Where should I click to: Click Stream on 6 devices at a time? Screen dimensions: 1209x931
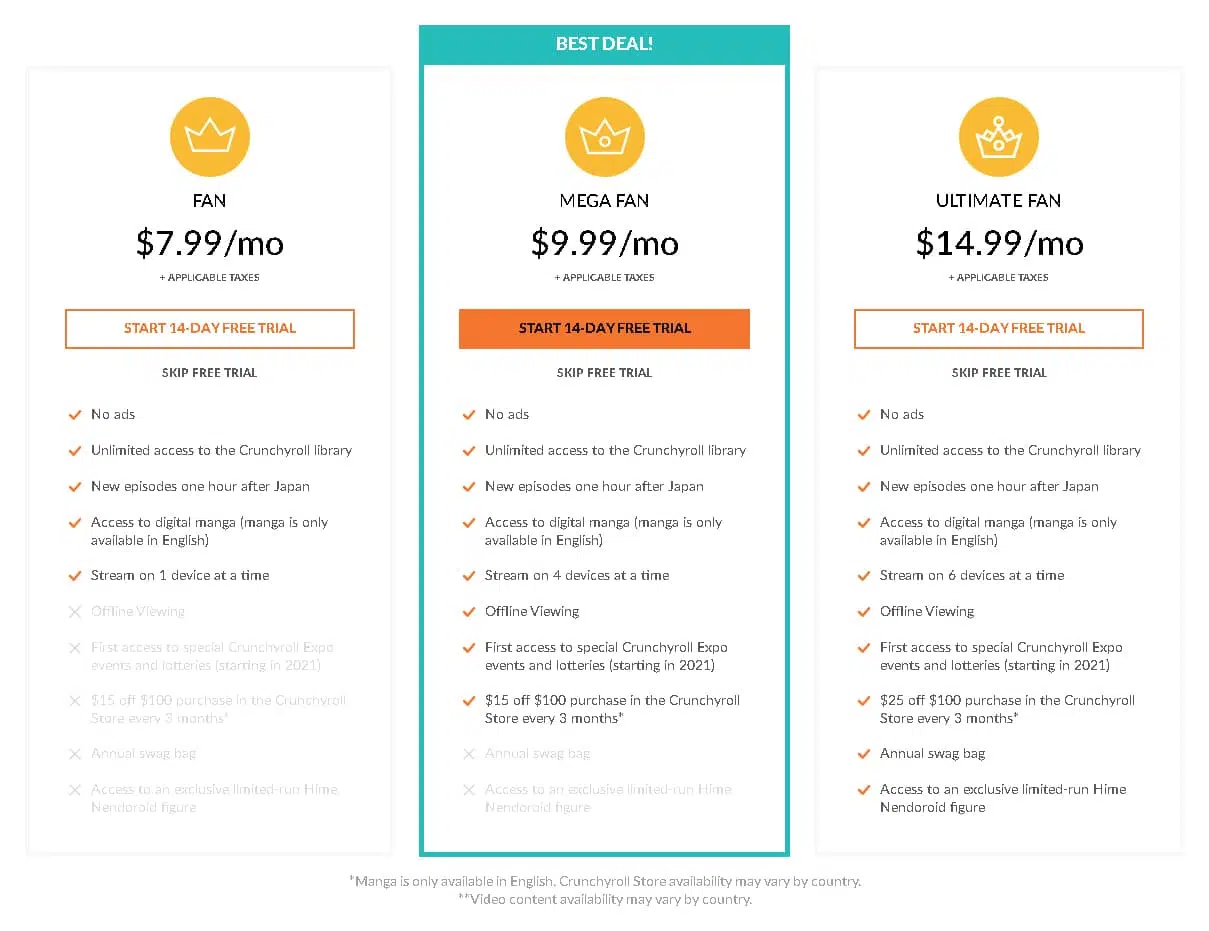pyautogui.click(x=972, y=575)
